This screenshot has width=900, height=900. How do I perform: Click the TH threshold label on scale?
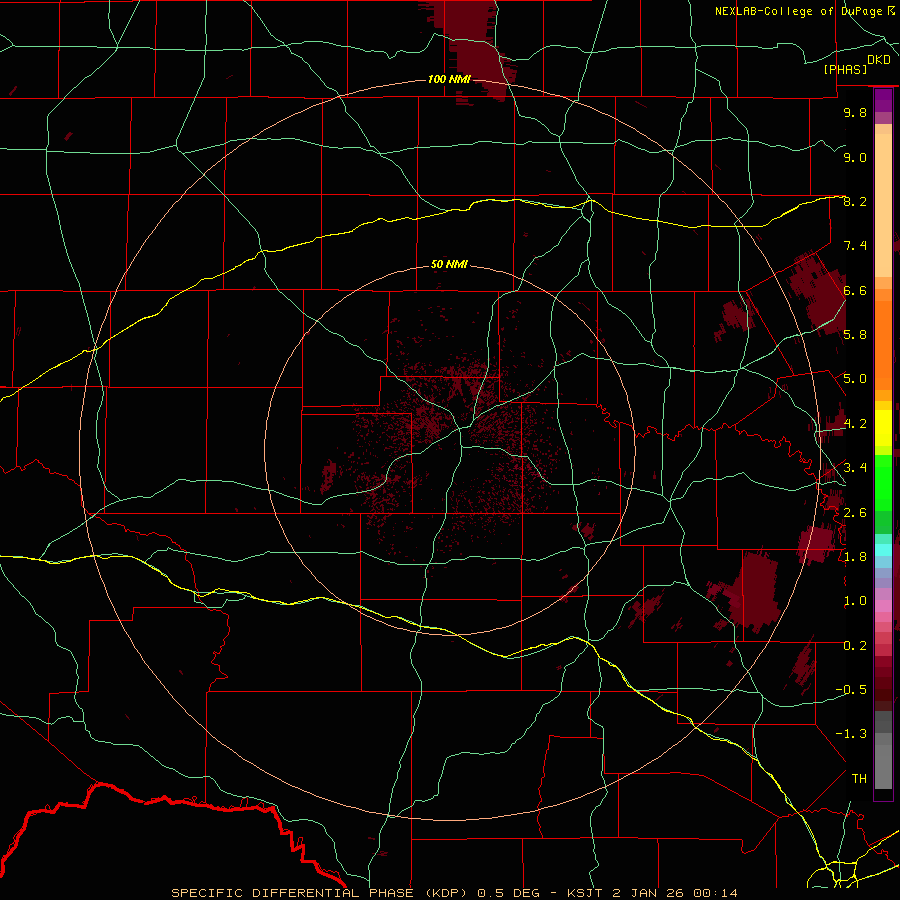[x=859, y=779]
